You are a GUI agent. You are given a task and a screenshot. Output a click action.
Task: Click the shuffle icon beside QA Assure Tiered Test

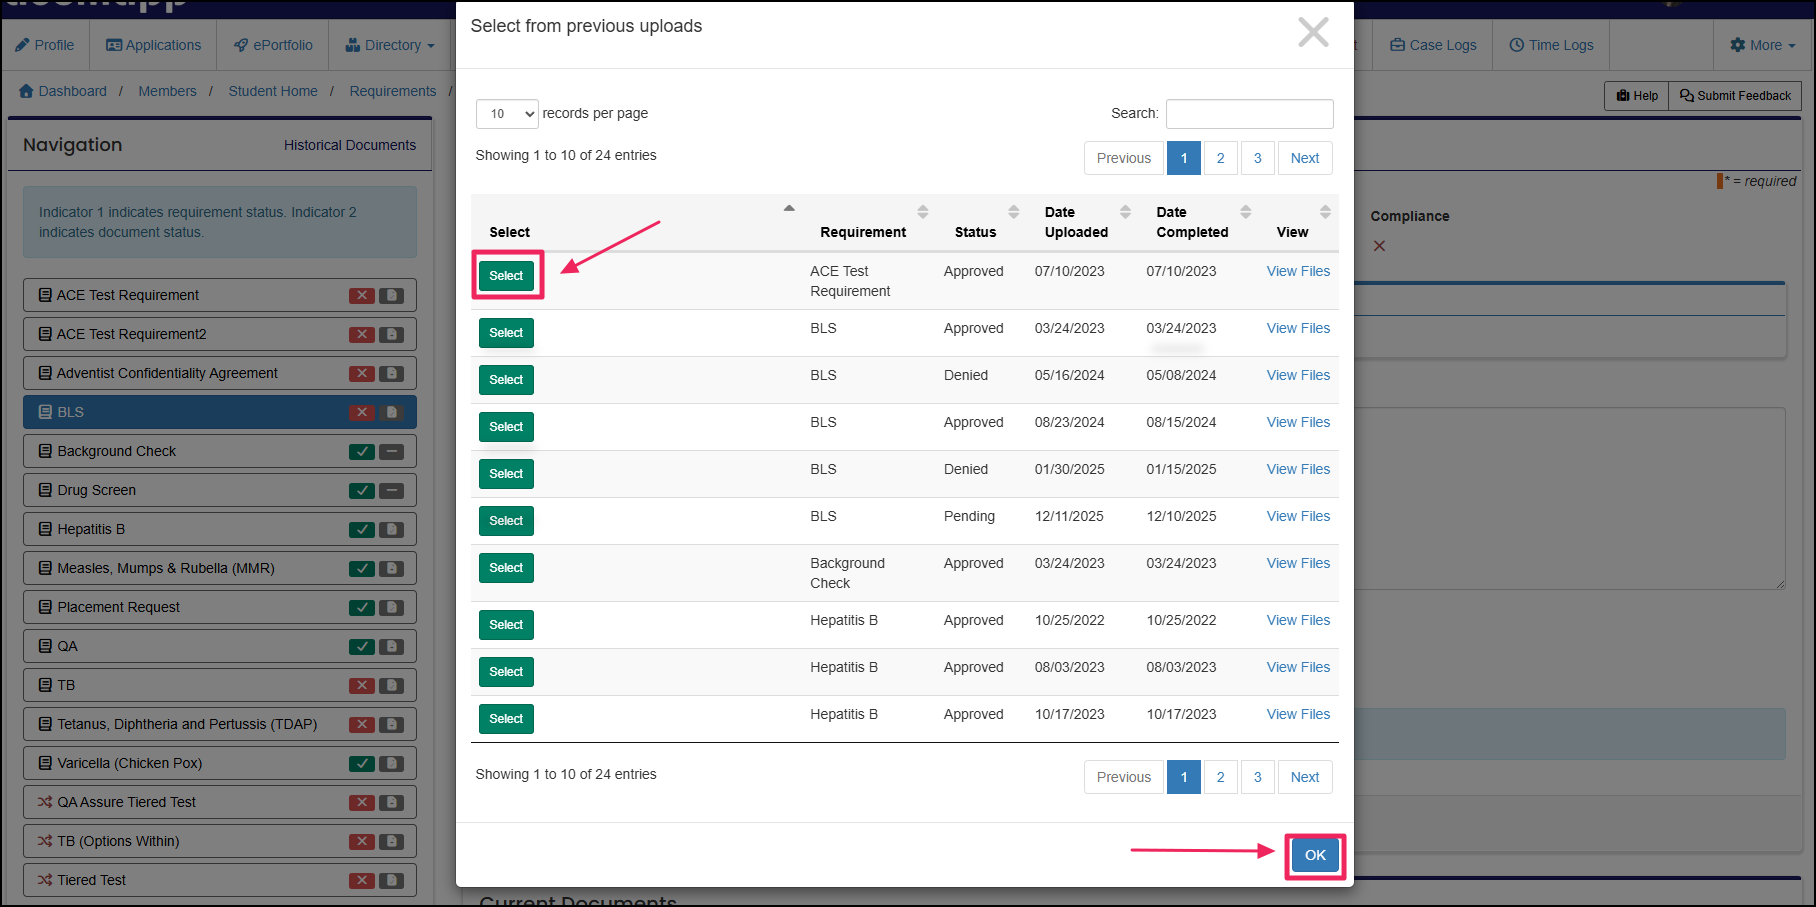coord(44,801)
